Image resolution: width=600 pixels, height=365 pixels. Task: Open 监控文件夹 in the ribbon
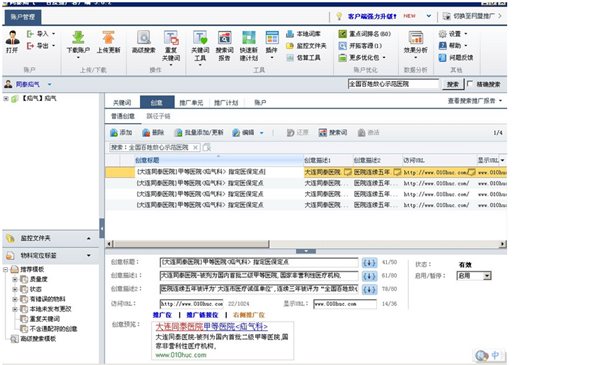tap(307, 46)
